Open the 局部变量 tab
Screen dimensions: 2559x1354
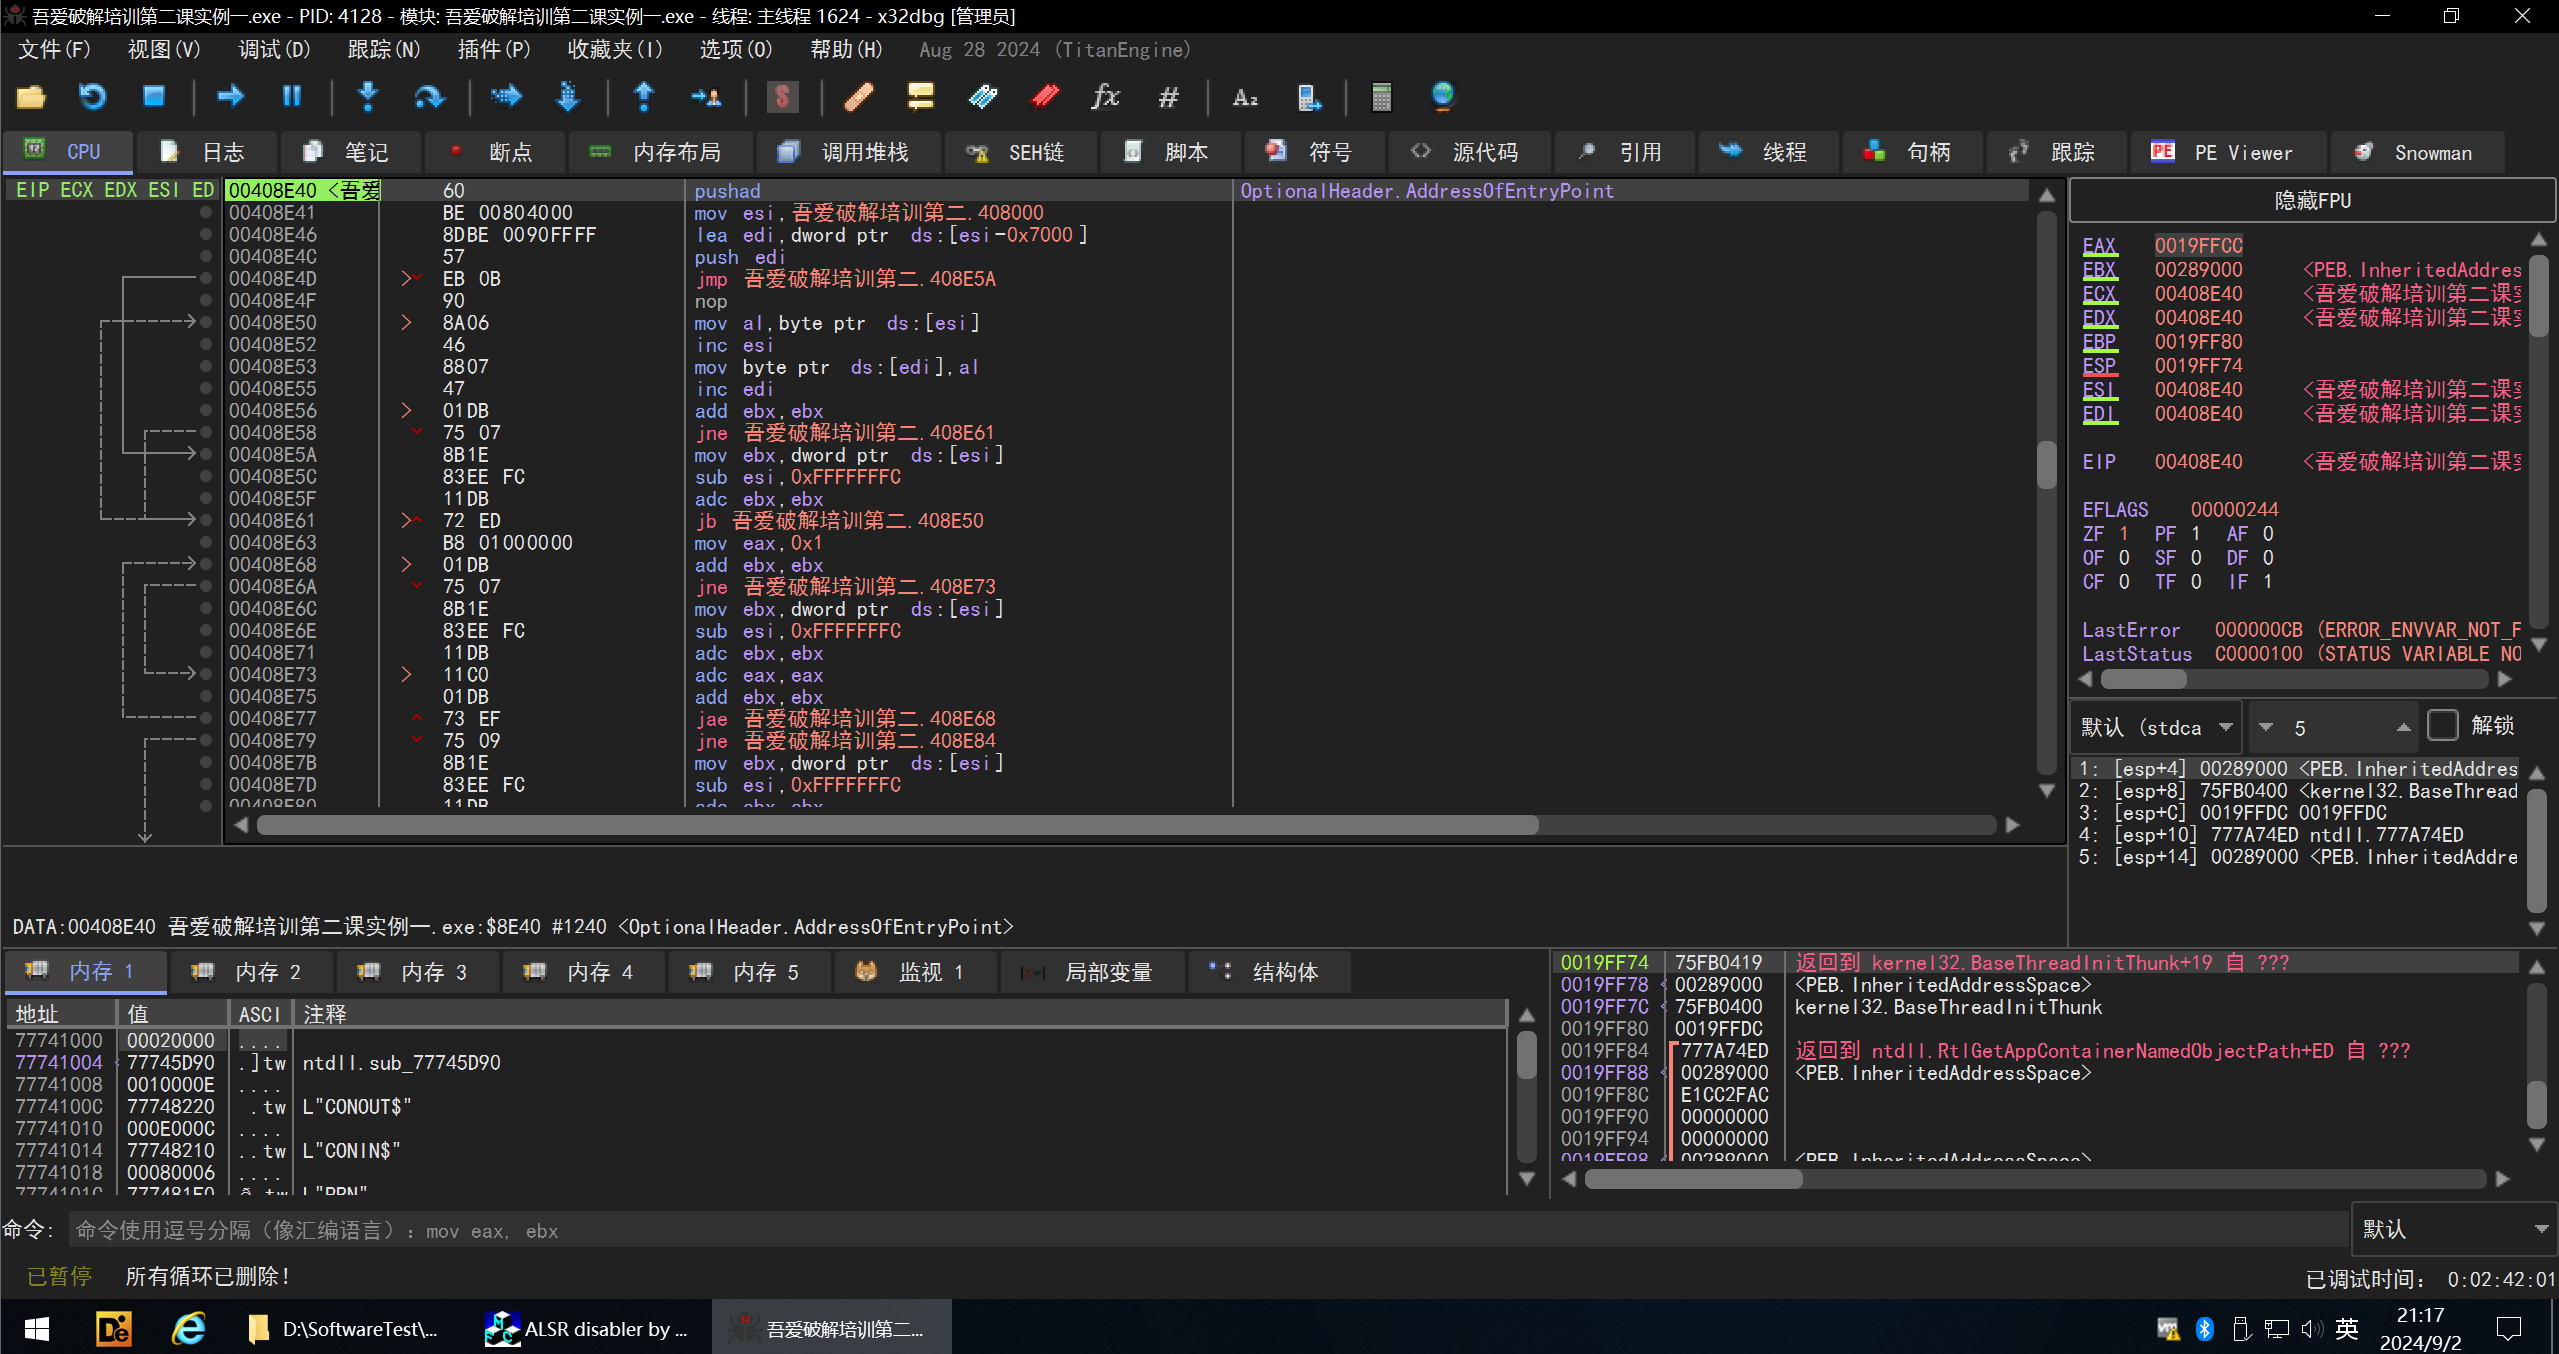pyautogui.click(x=1092, y=972)
